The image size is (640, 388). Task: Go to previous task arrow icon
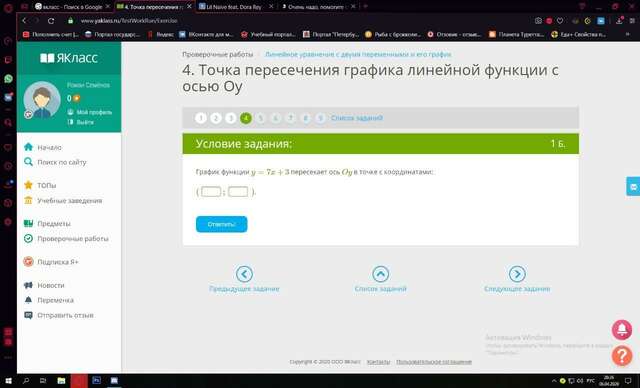pyautogui.click(x=244, y=274)
